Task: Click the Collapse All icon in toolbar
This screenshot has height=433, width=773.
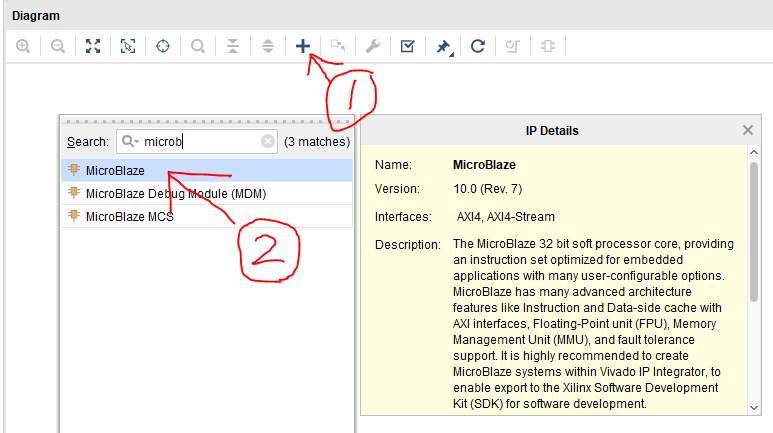Action: (233, 46)
